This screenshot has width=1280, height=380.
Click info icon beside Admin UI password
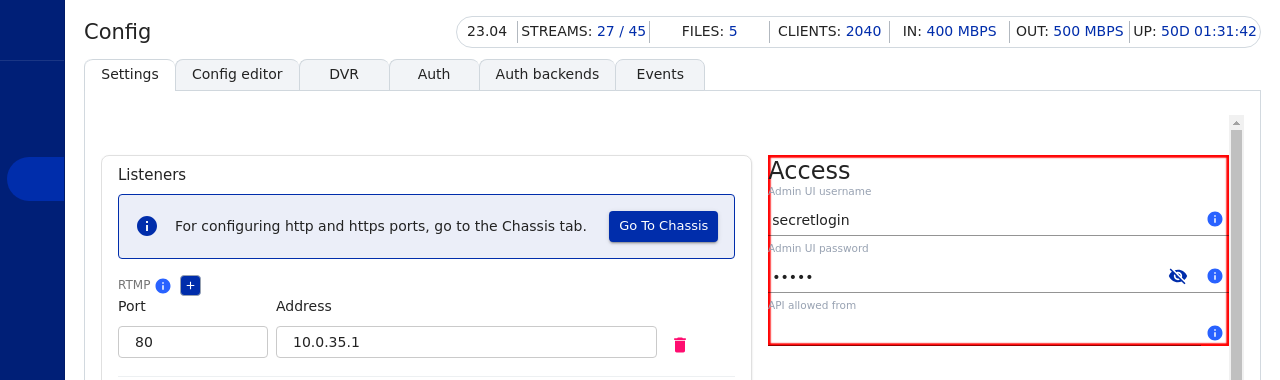pyautogui.click(x=1215, y=276)
